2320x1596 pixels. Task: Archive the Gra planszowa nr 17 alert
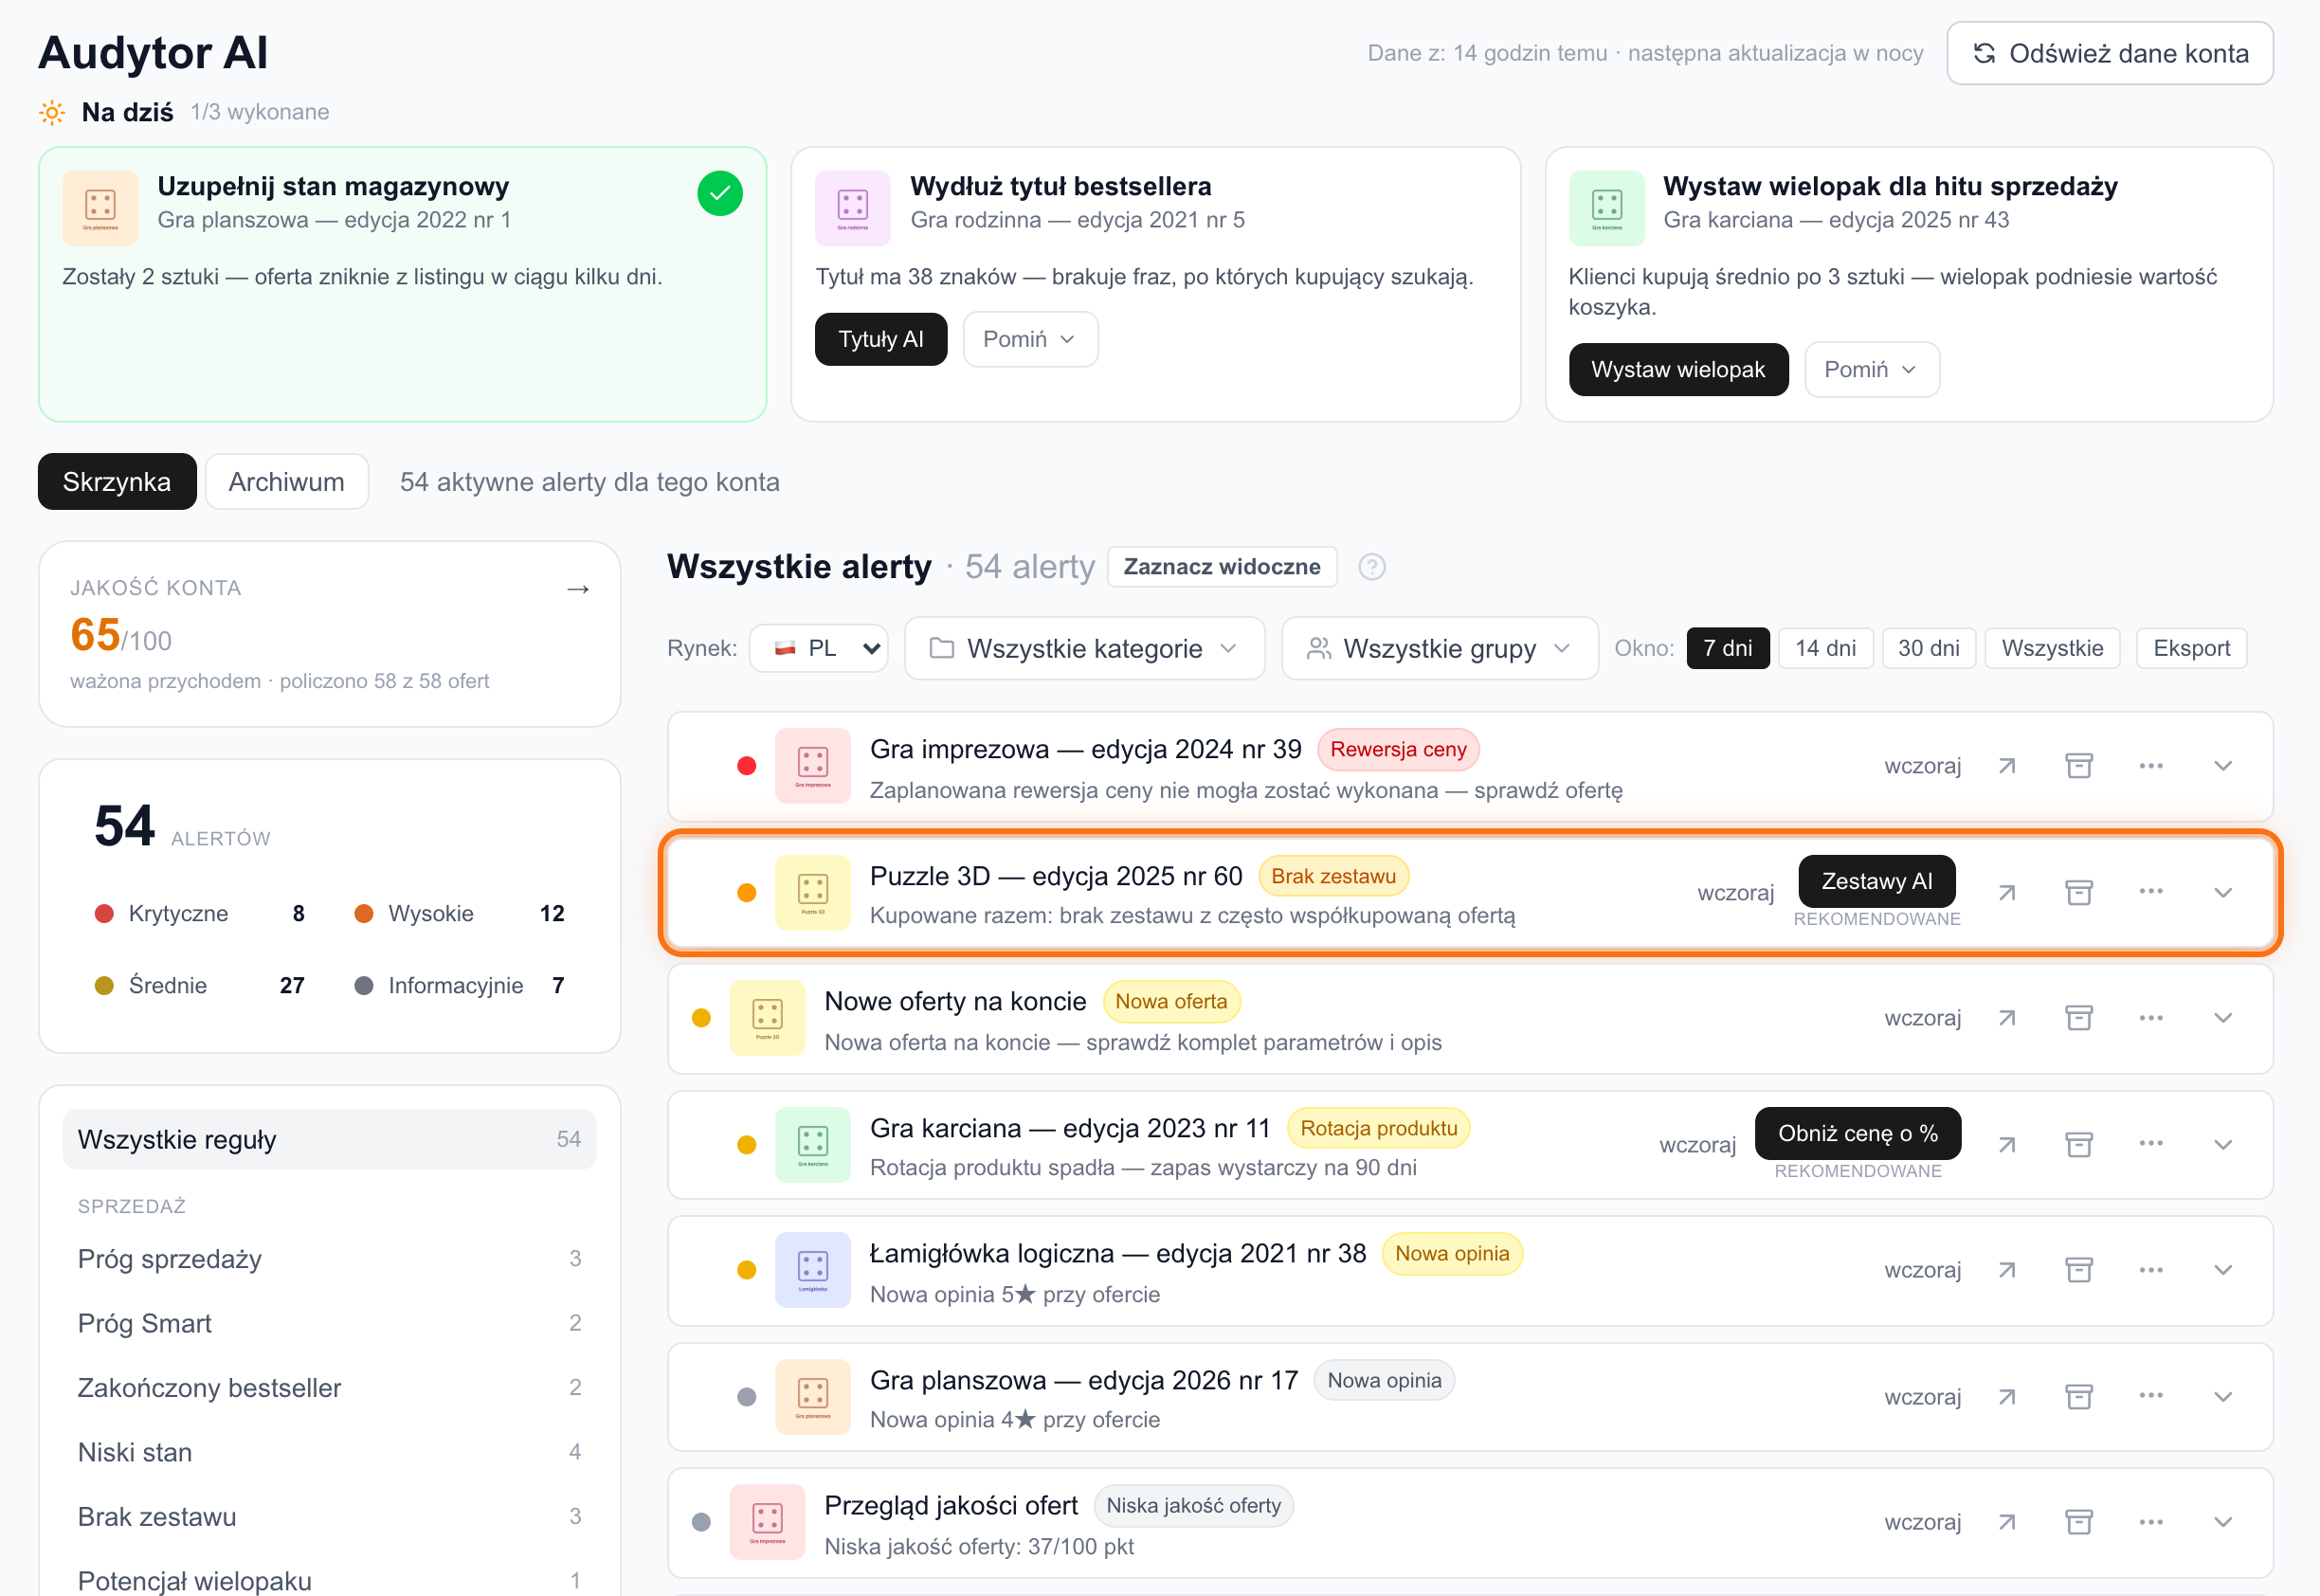coord(2079,1396)
